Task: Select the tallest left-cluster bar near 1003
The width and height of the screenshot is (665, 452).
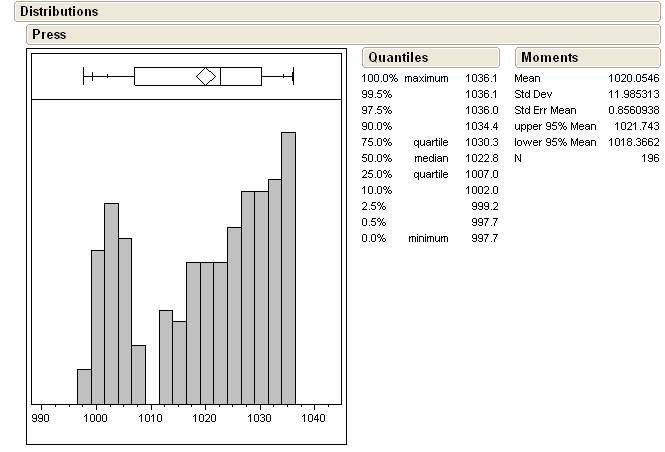Action: click(111, 302)
